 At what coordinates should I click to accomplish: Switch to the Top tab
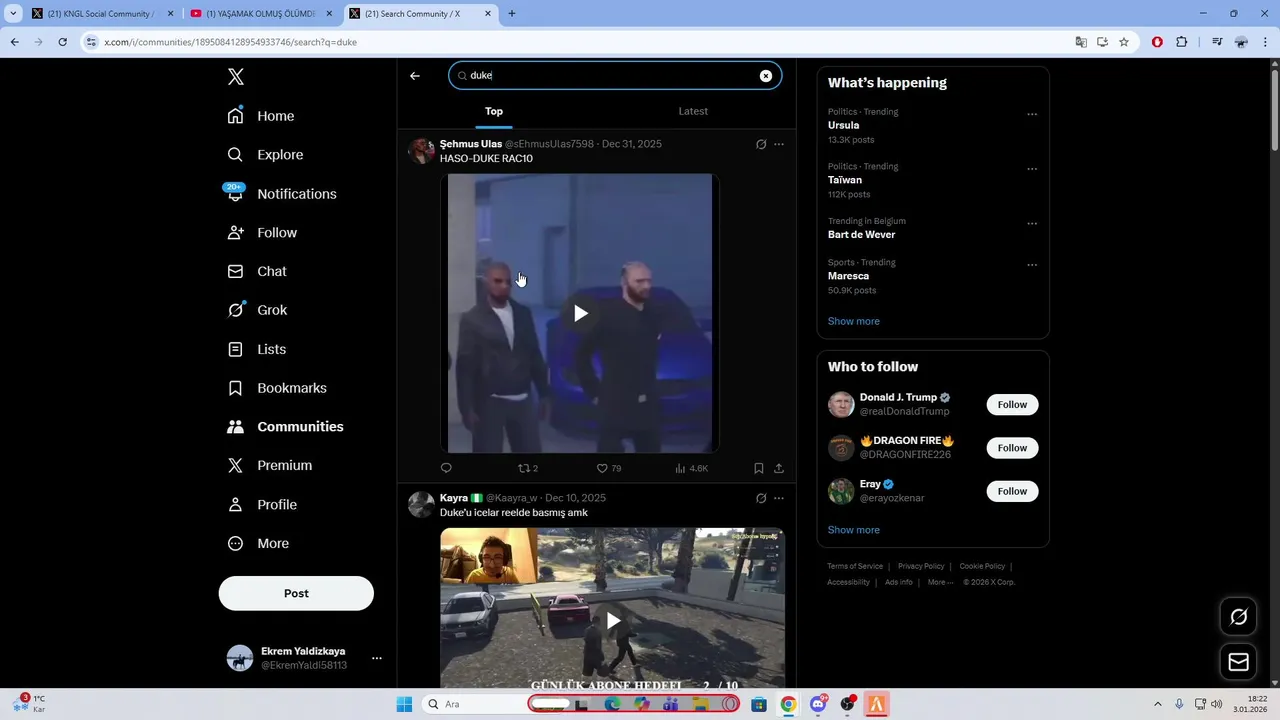click(494, 112)
